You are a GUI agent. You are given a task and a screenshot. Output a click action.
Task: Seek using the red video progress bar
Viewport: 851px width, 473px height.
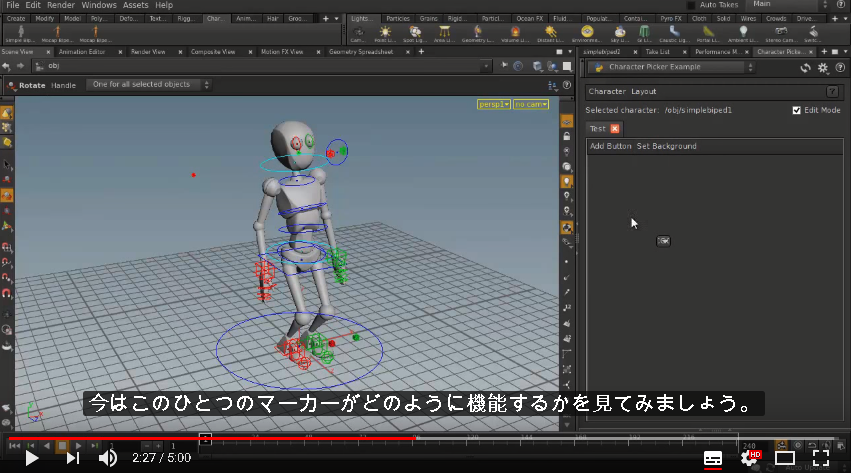click(x=212, y=438)
